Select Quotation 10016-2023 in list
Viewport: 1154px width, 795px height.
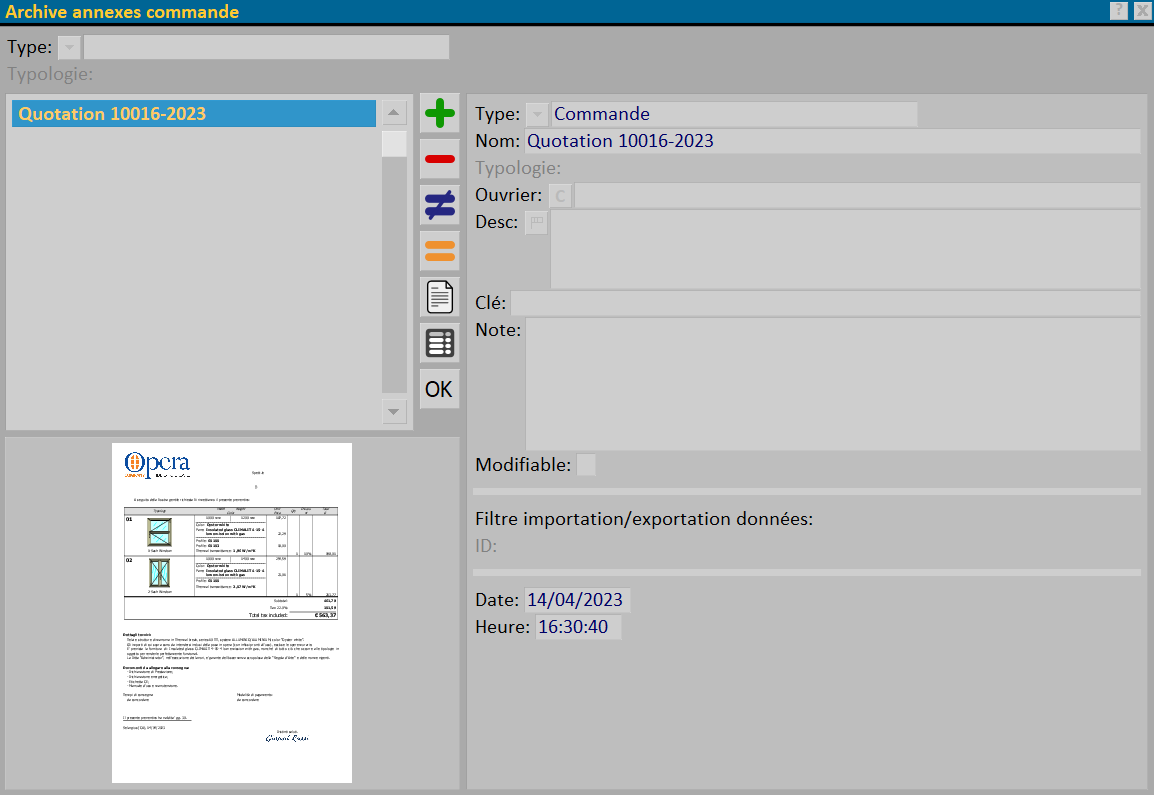(194, 113)
